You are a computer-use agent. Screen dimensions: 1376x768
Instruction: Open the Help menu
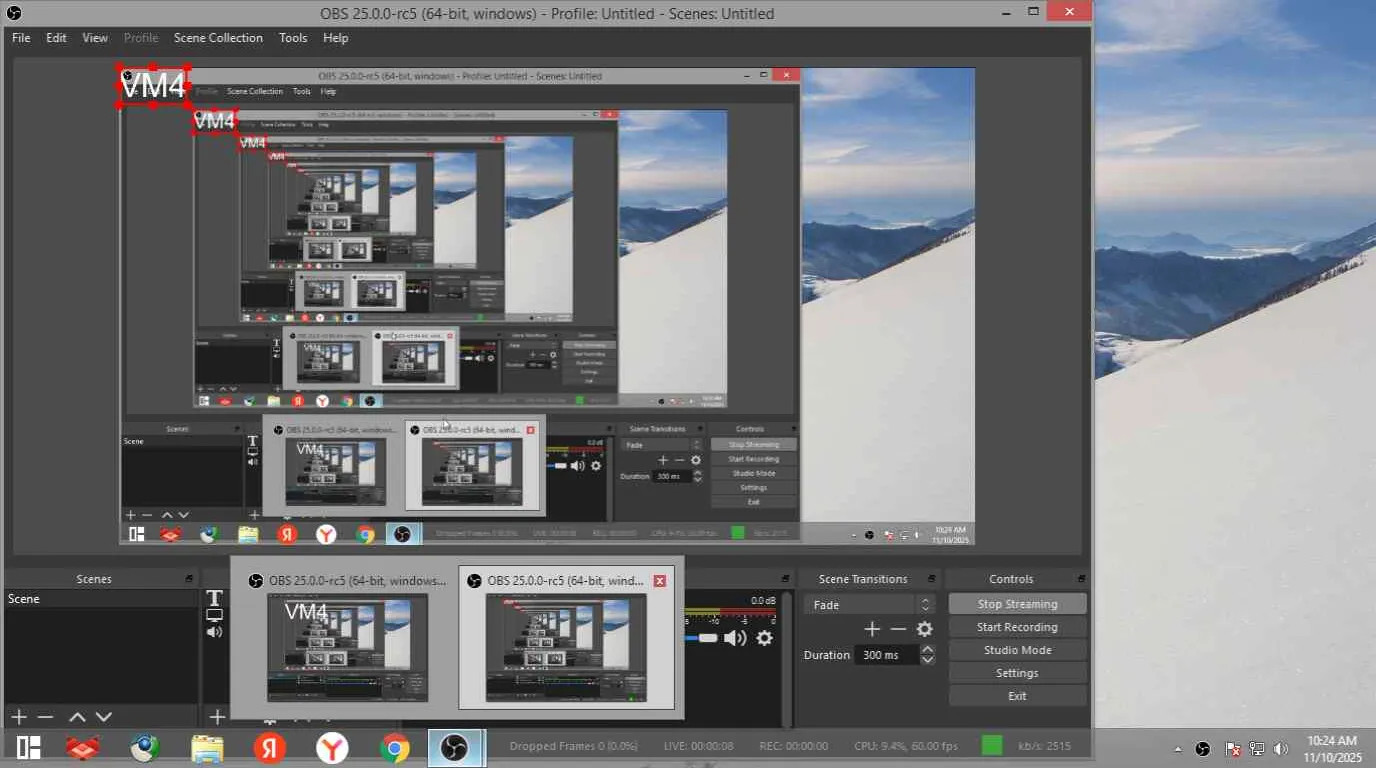pos(336,38)
